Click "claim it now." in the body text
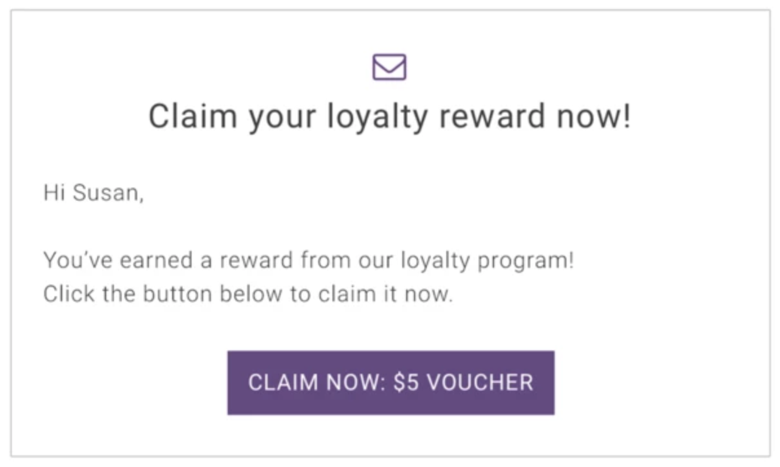780x467 pixels. coord(386,294)
